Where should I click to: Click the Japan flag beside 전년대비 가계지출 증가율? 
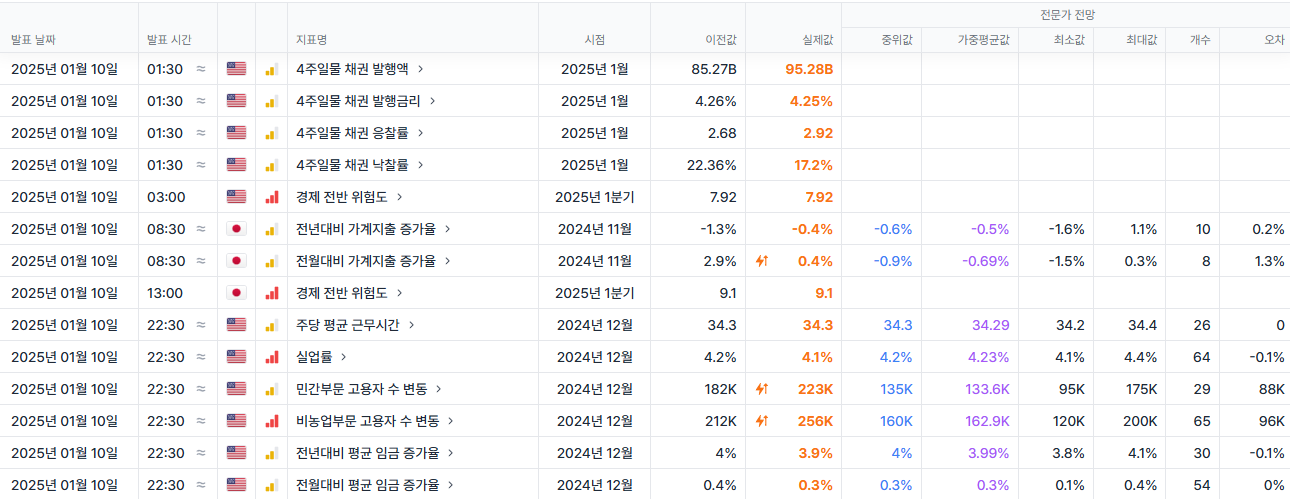point(236,229)
